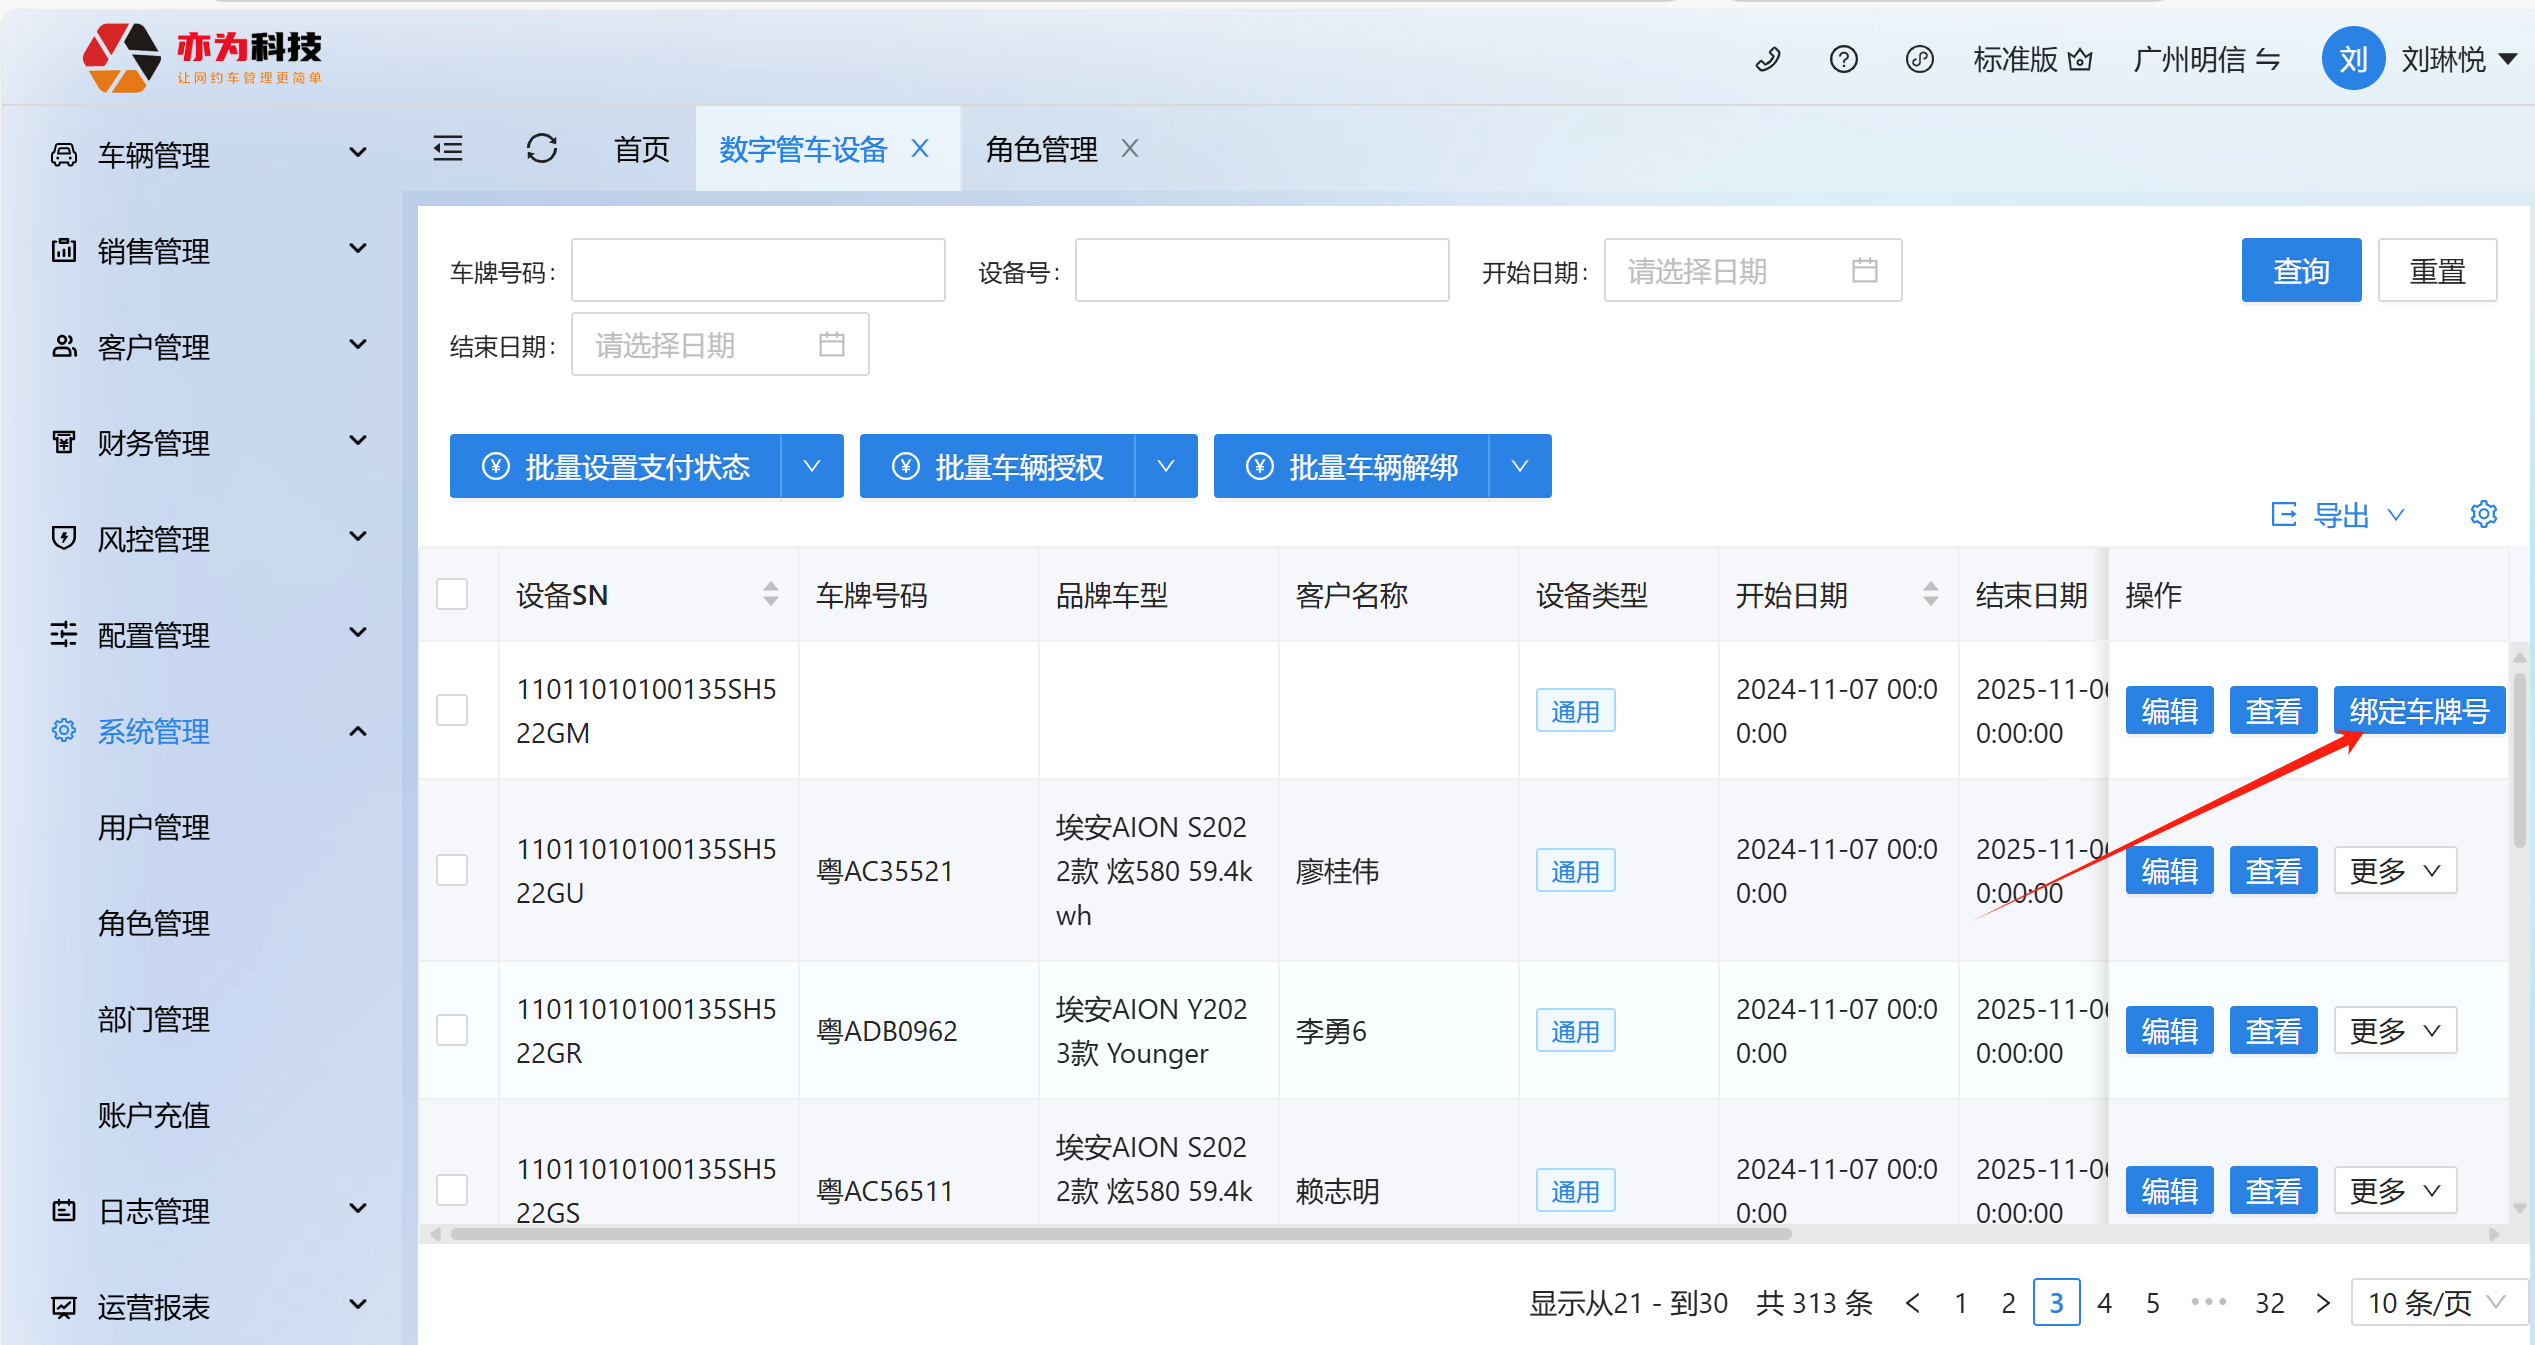2535x1345 pixels.
Task: Click the phone support icon in header
Action: pyautogui.click(x=1768, y=60)
